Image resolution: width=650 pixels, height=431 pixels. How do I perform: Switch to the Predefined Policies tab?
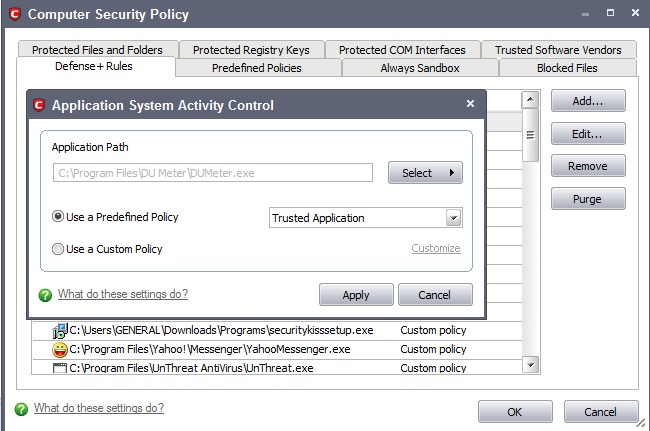(x=258, y=68)
